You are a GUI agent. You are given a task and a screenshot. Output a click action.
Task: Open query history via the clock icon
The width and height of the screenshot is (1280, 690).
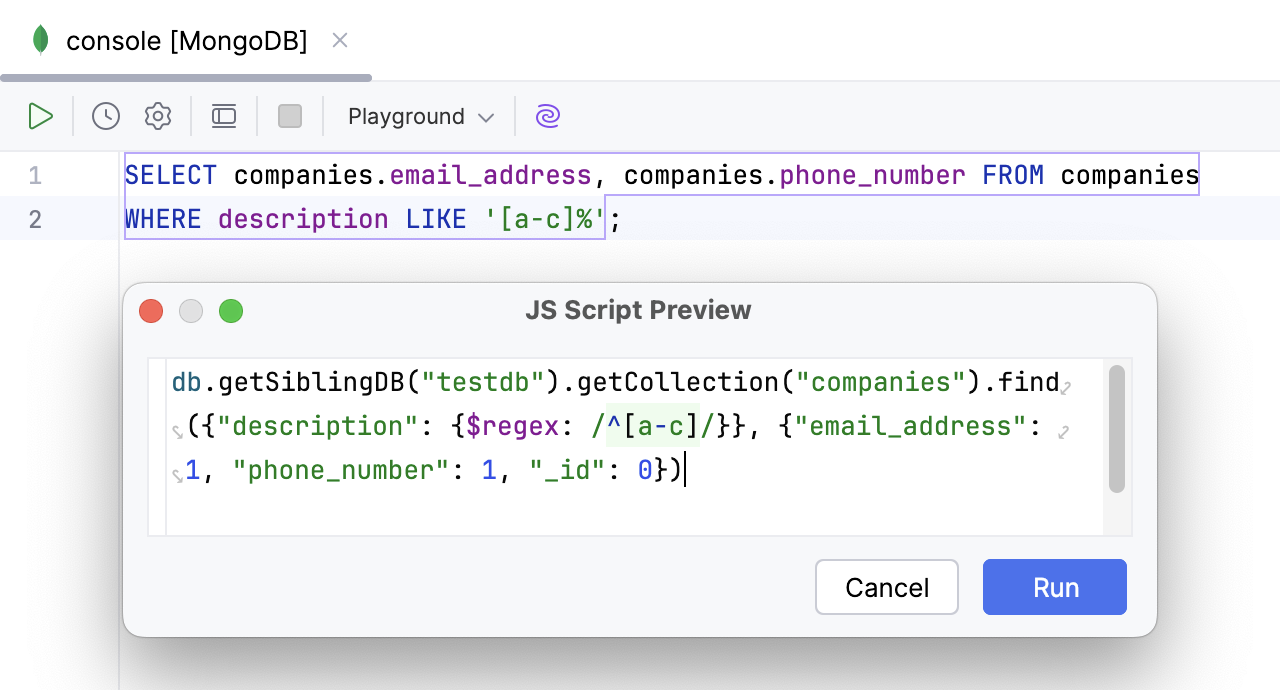coord(105,116)
